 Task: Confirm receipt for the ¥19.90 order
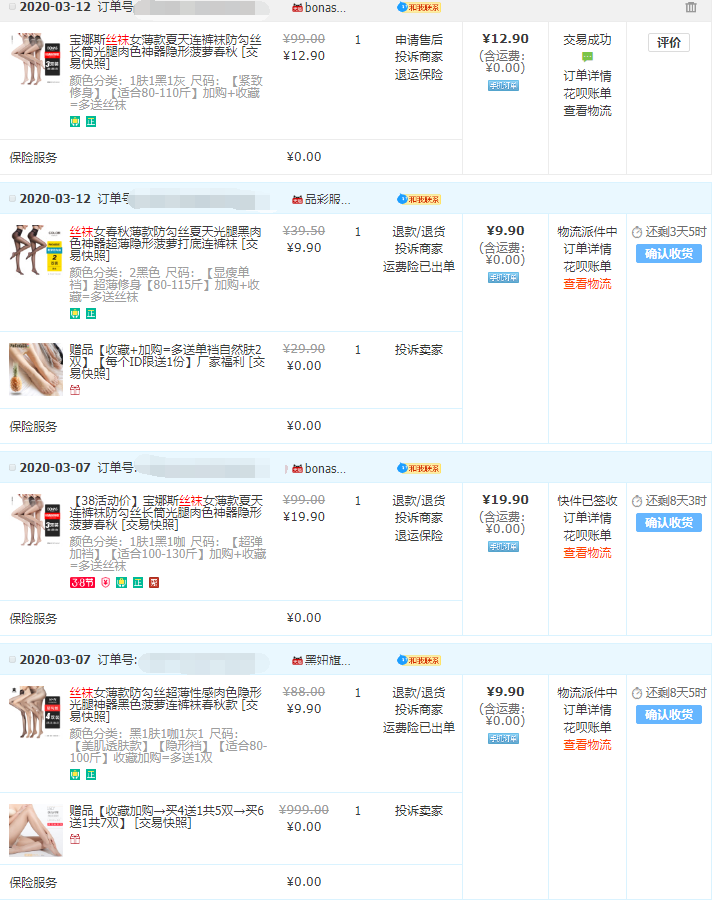click(669, 523)
